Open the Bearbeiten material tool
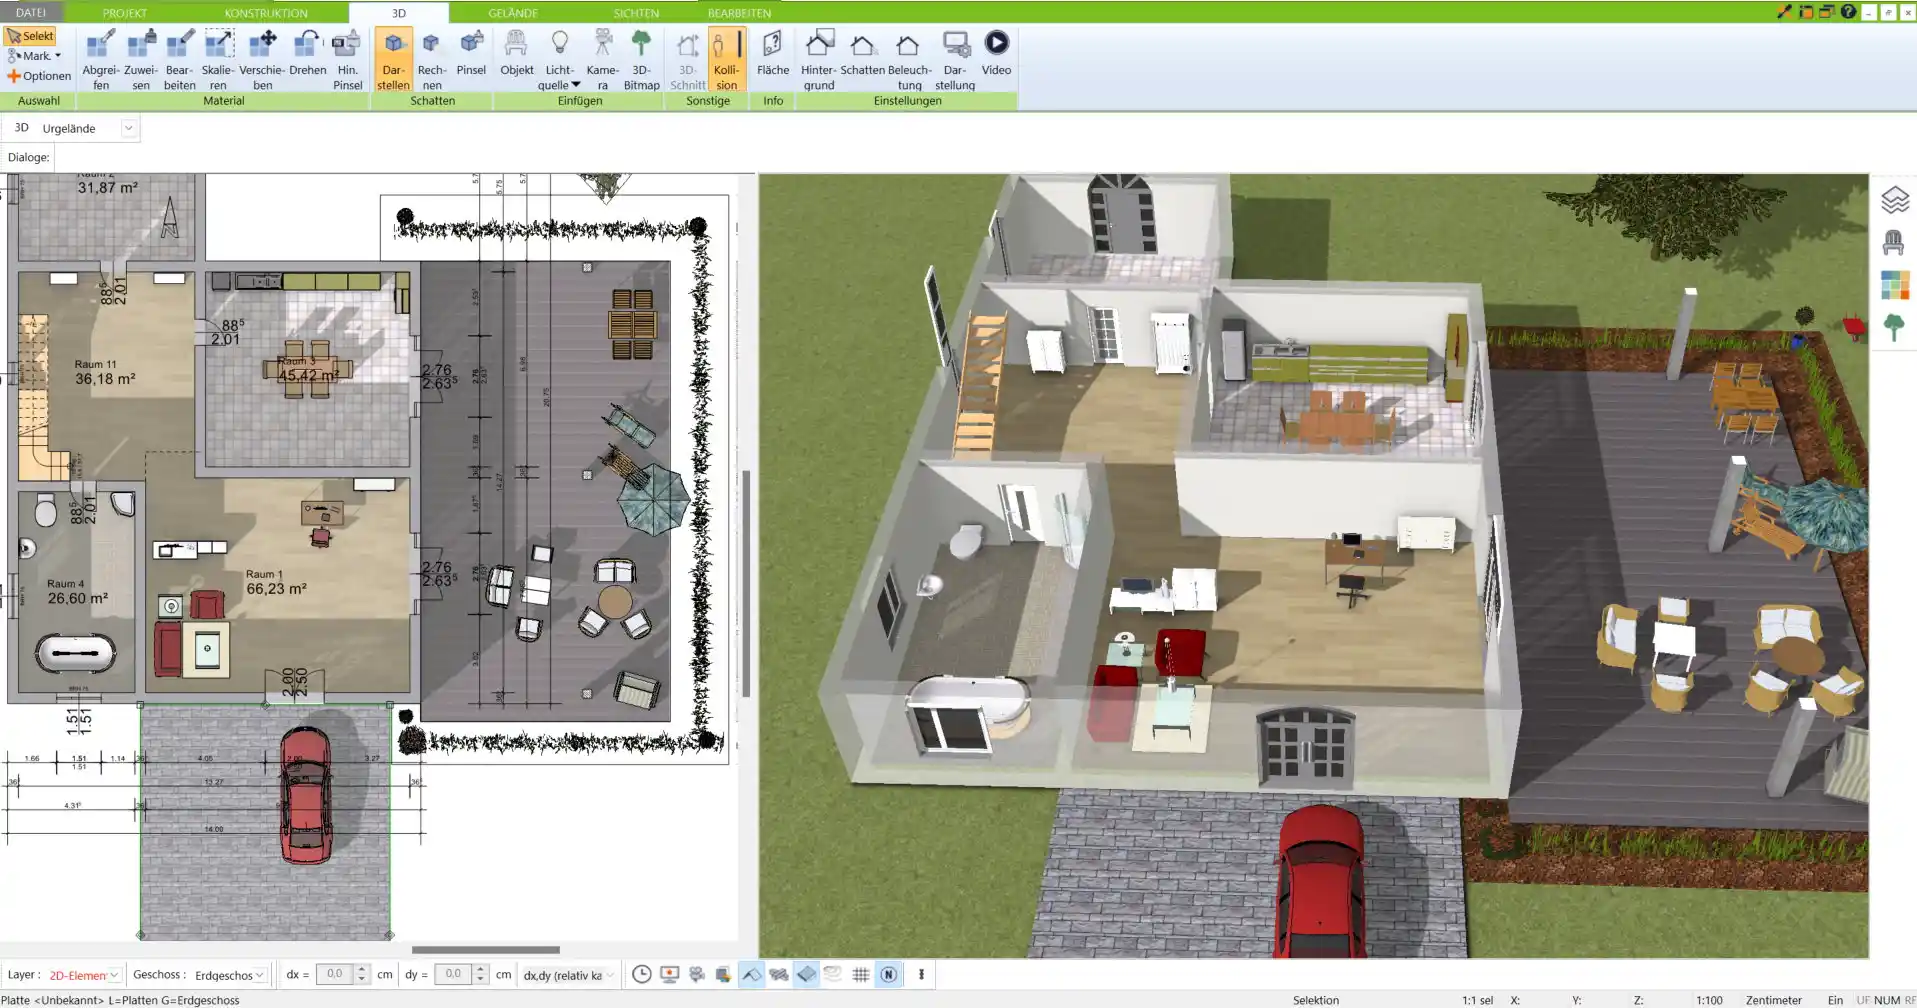The image size is (1917, 1008). (179, 60)
